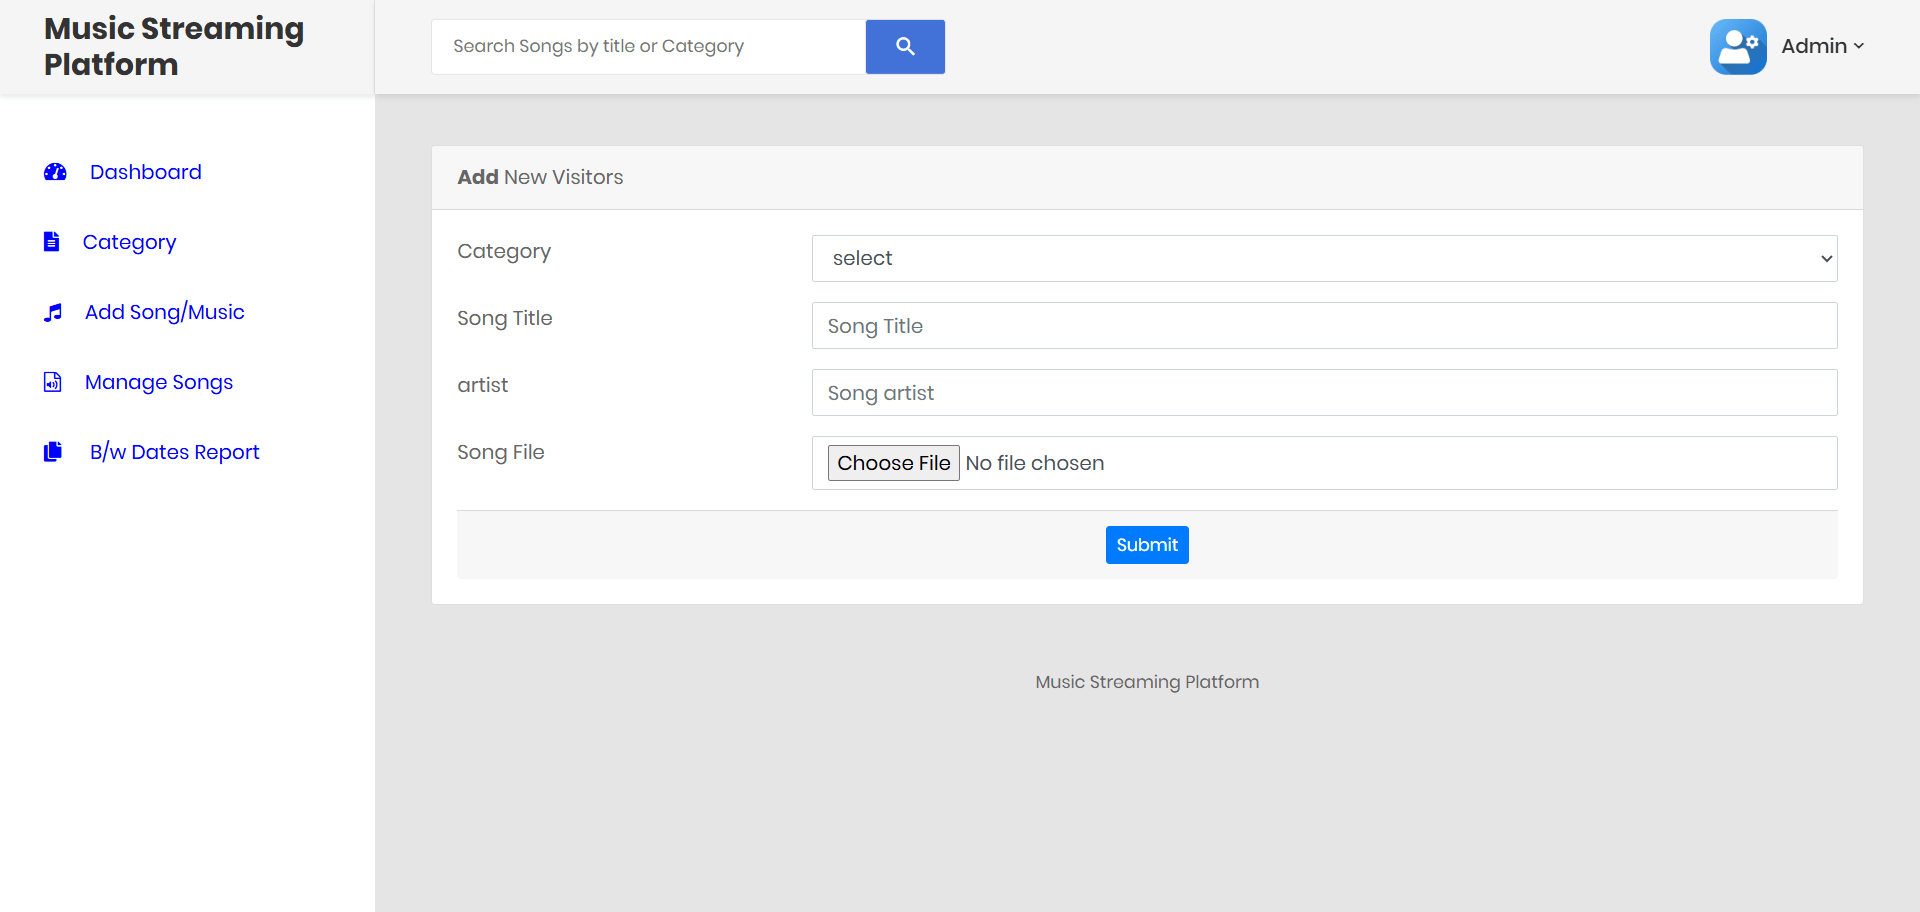The width and height of the screenshot is (1920, 912).
Task: Go to the Category section
Action: coord(128,242)
